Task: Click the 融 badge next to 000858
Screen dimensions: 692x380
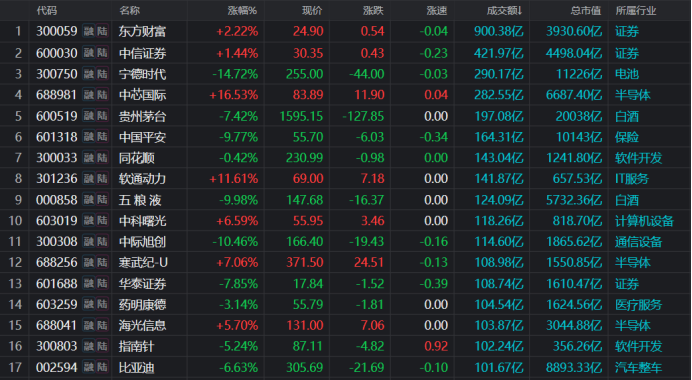Action: click(89, 200)
